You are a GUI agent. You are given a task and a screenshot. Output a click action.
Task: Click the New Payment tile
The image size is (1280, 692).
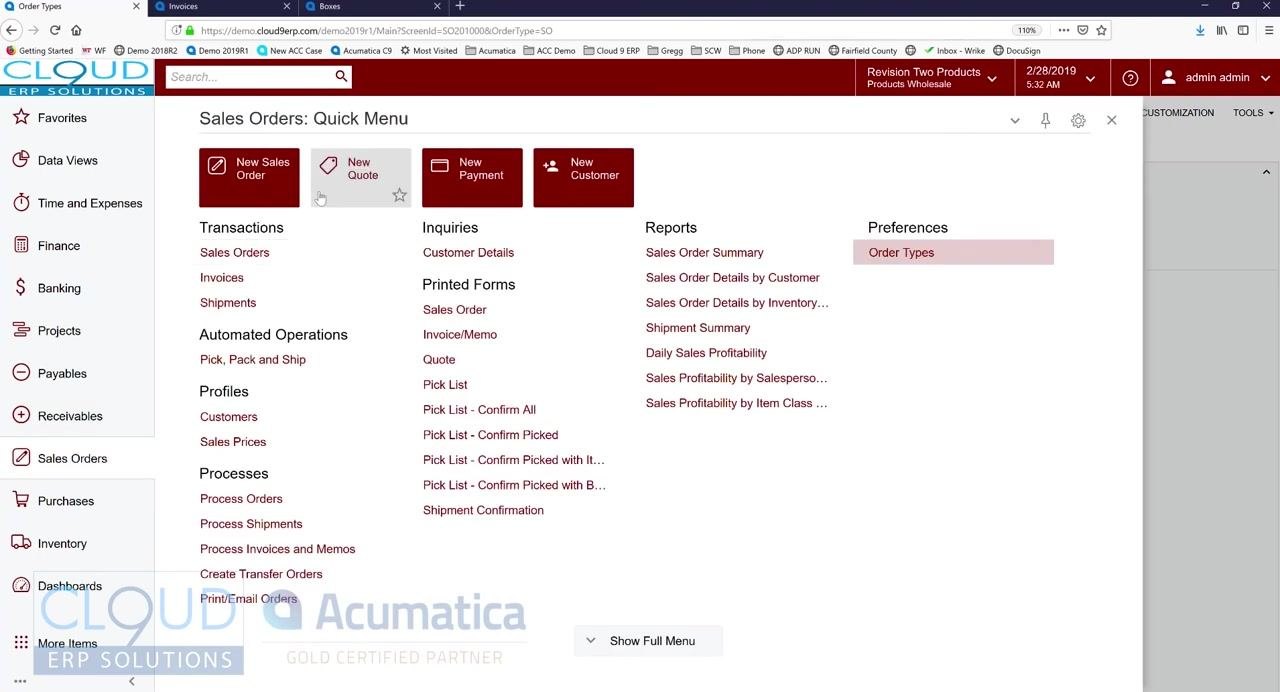pyautogui.click(x=472, y=178)
